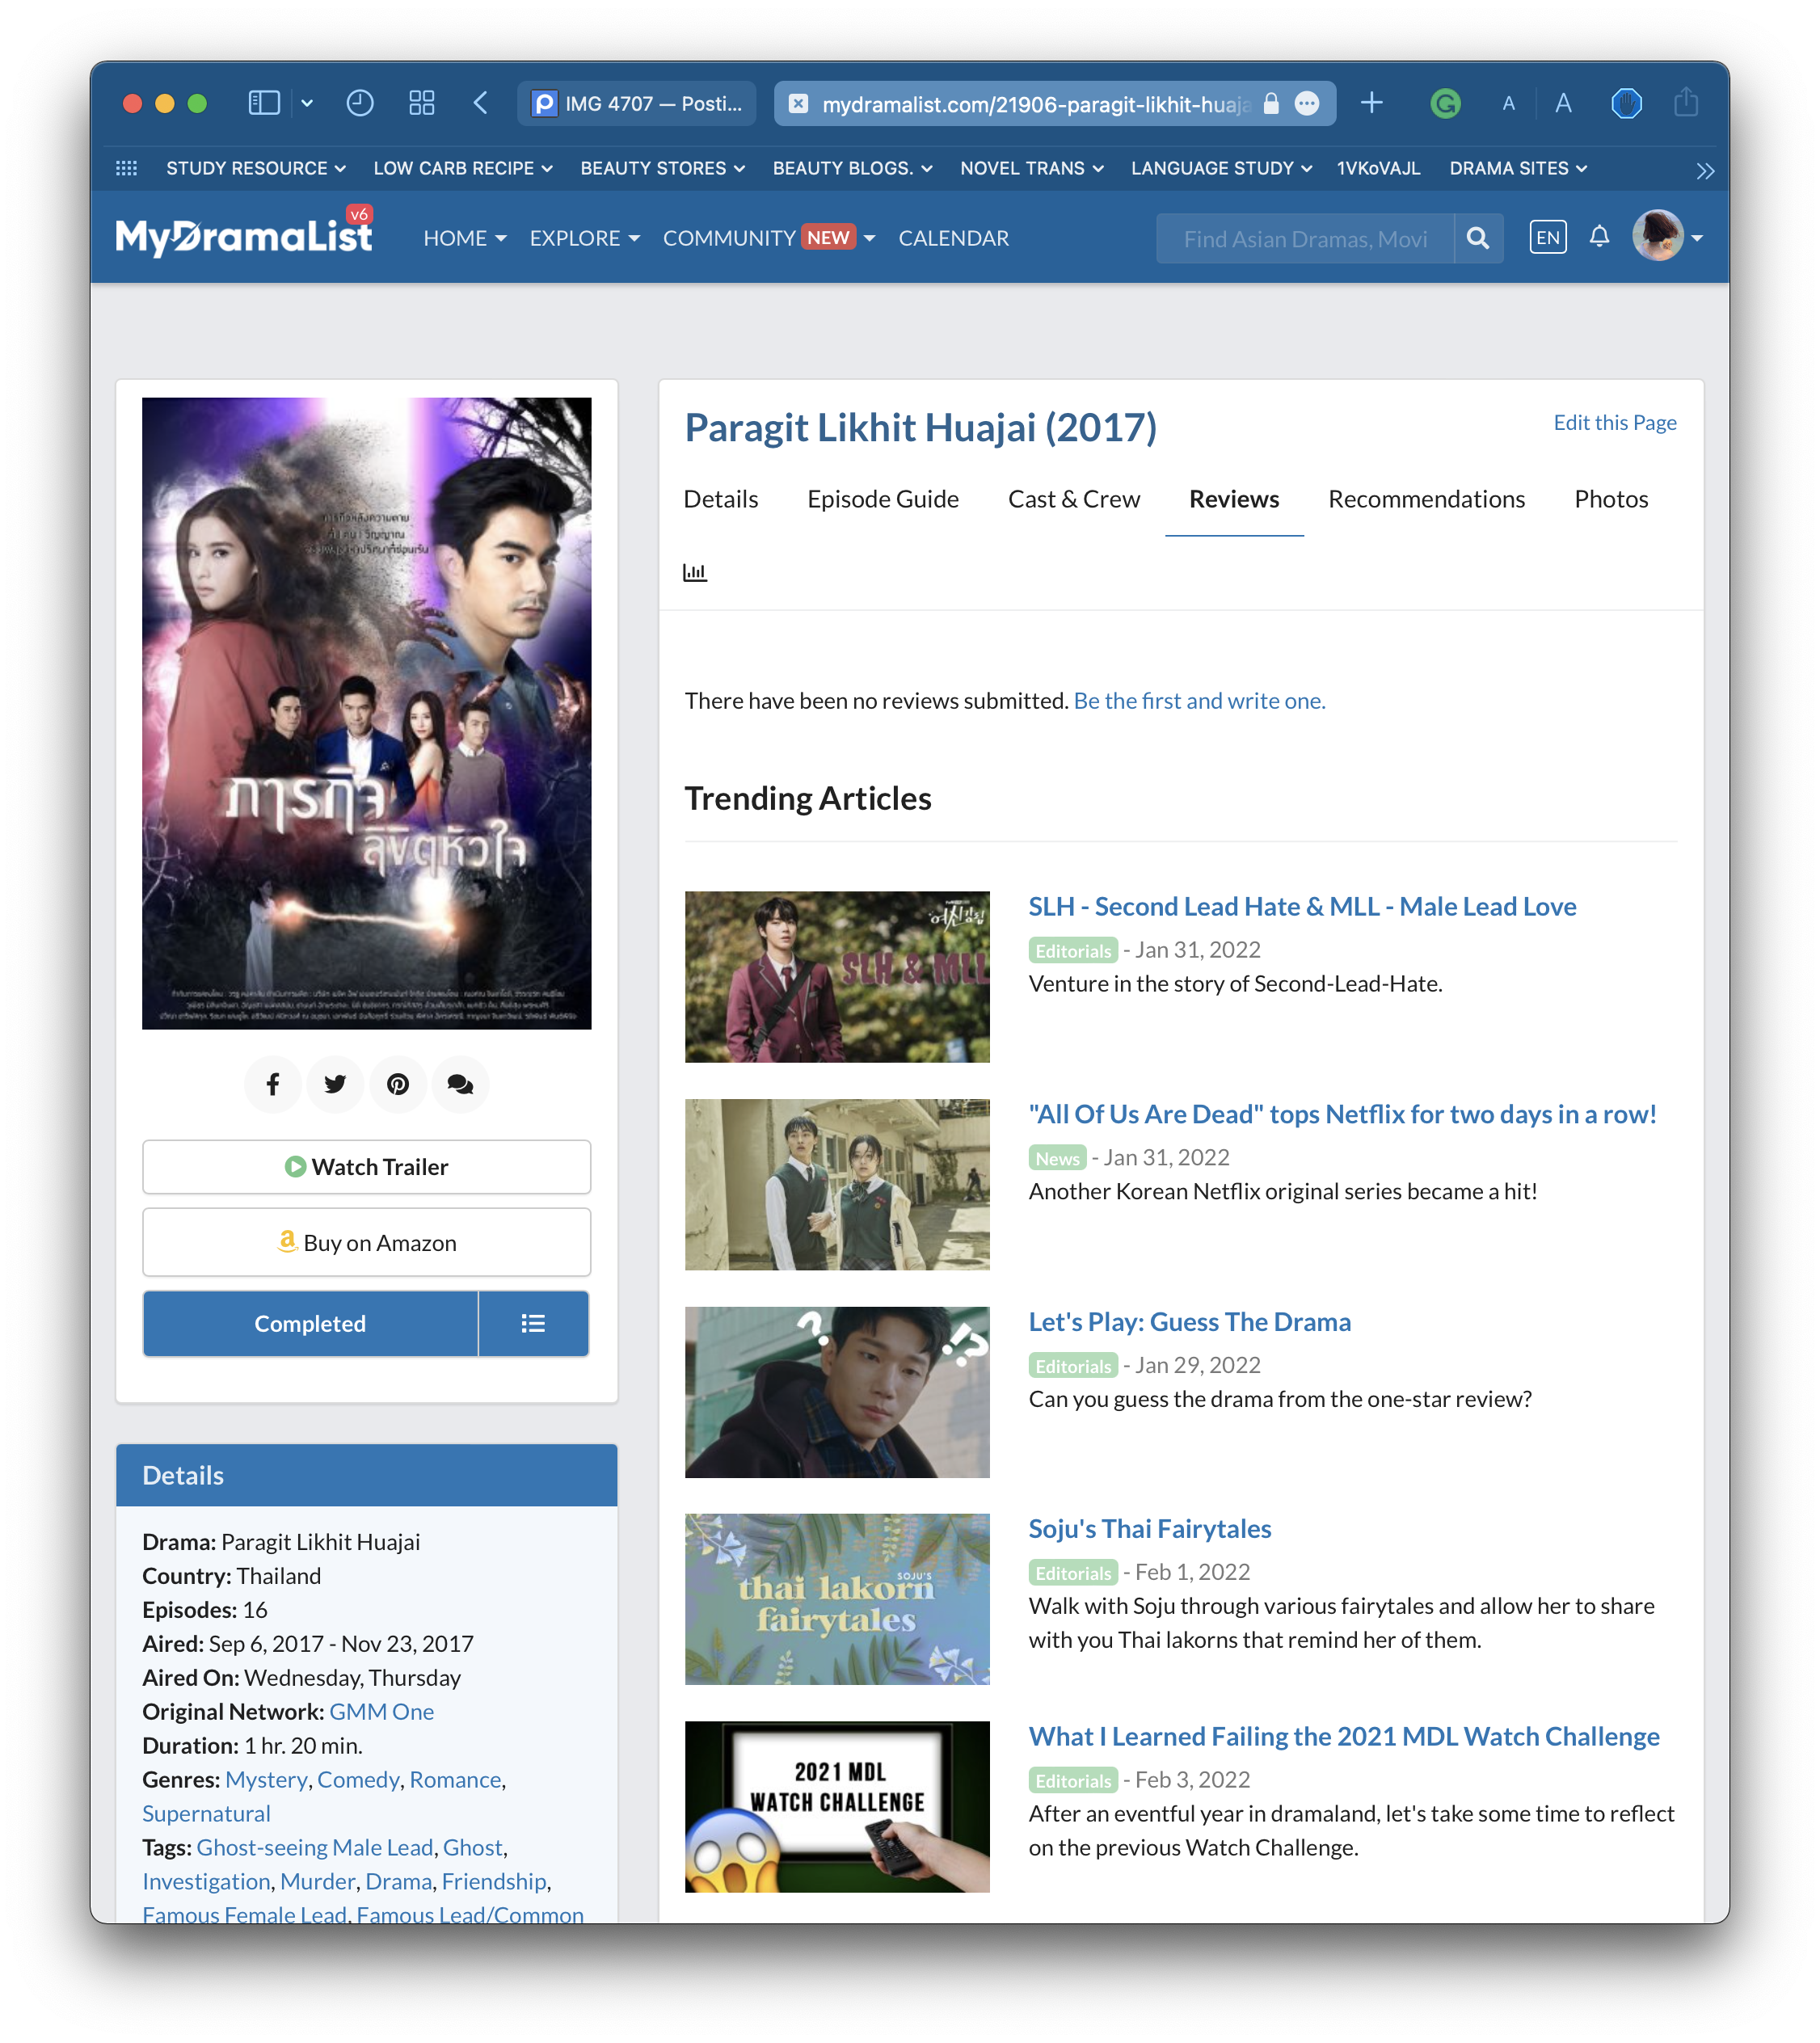Open a new tab with plus icon

1372,103
